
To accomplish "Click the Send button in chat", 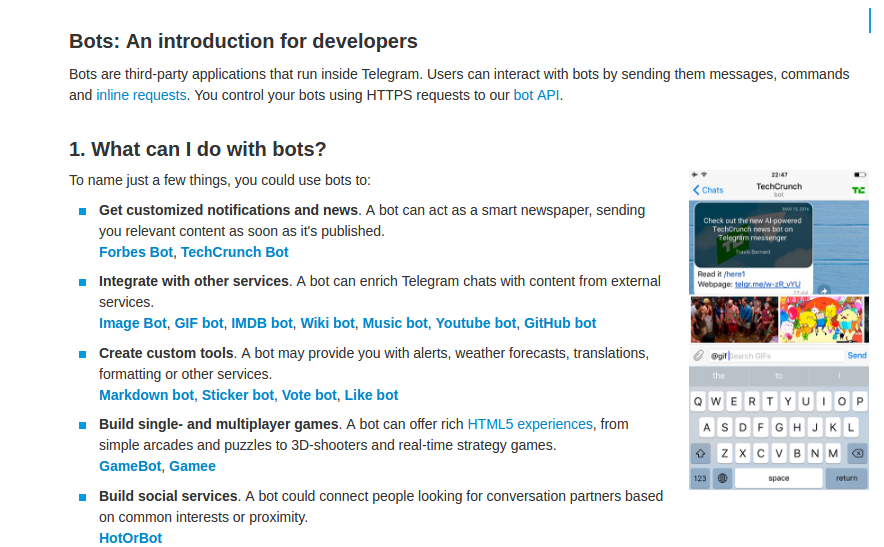I will tap(857, 356).
